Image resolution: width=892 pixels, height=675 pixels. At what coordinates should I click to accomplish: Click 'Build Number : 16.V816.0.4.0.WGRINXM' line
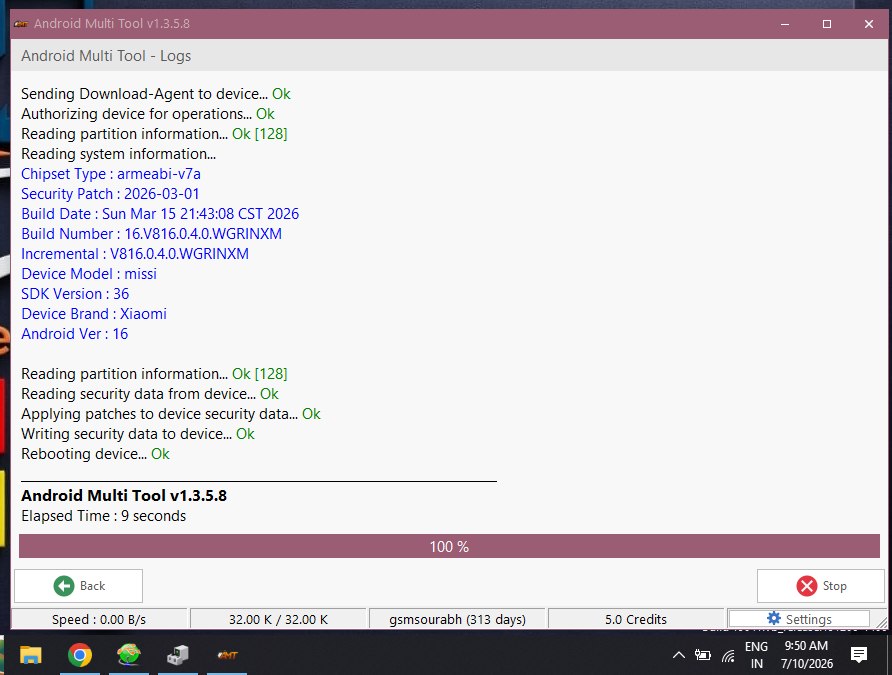pos(151,234)
